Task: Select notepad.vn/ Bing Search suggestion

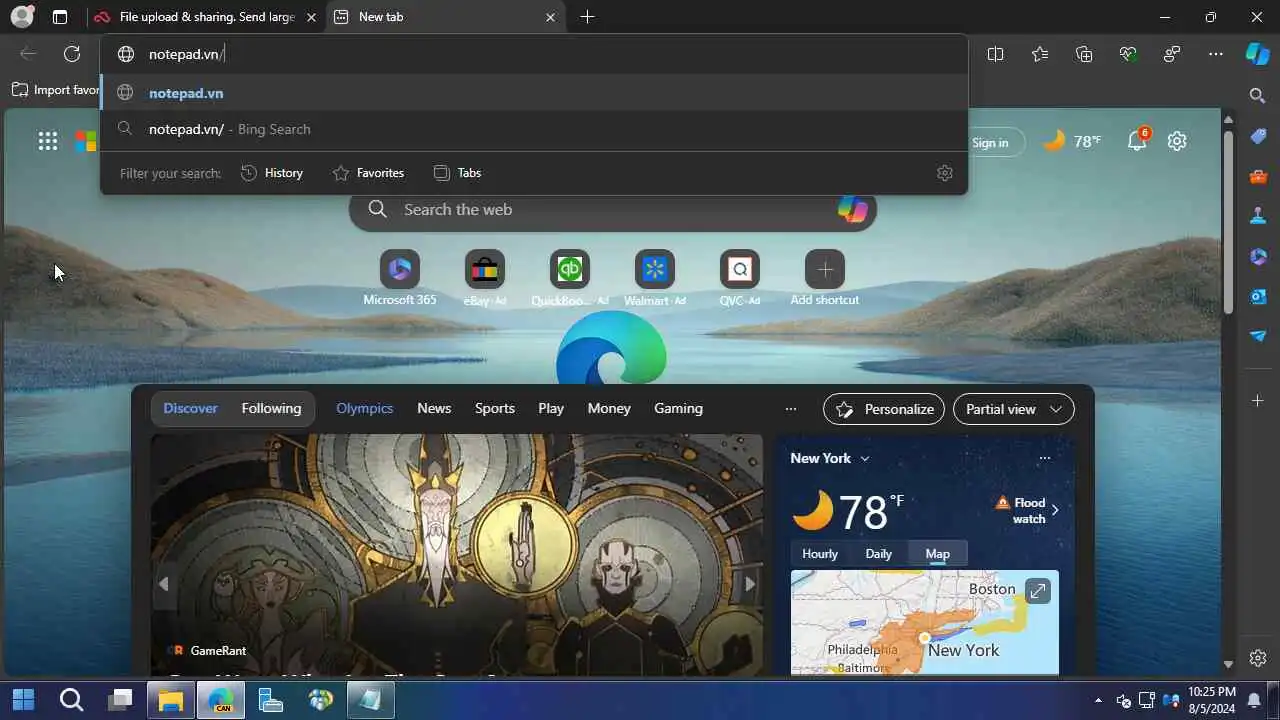Action: 534,129
